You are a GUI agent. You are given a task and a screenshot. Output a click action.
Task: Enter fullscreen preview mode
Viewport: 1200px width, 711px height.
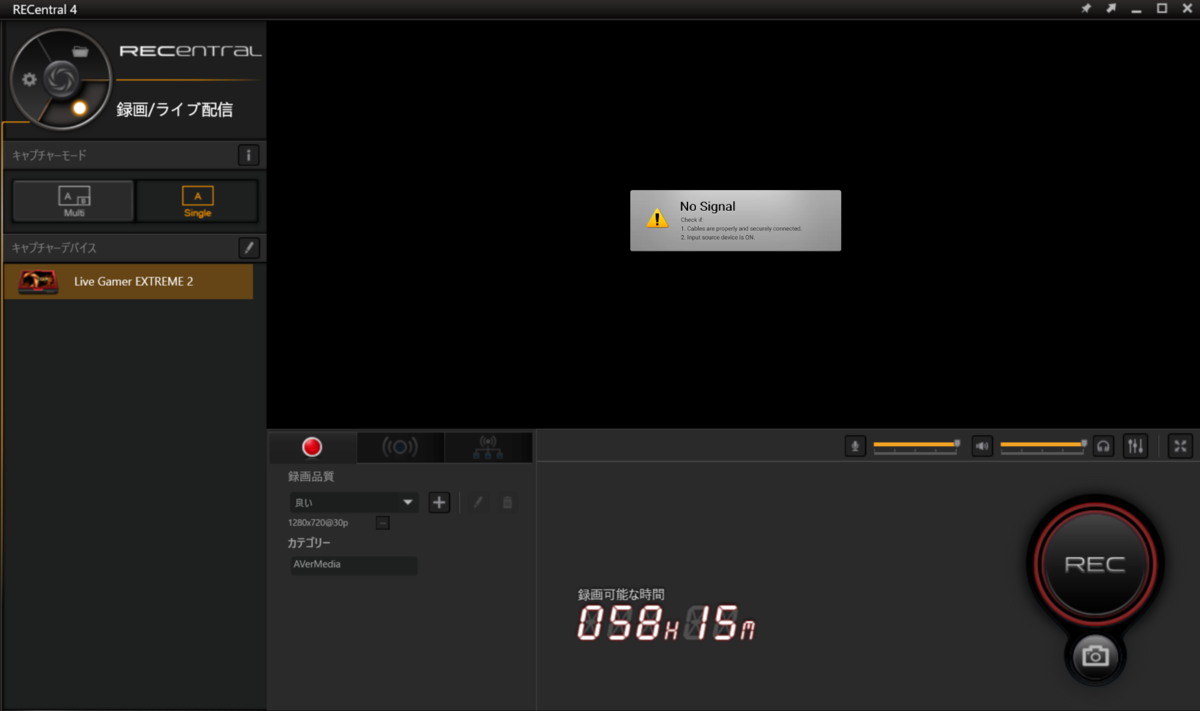tap(1180, 446)
